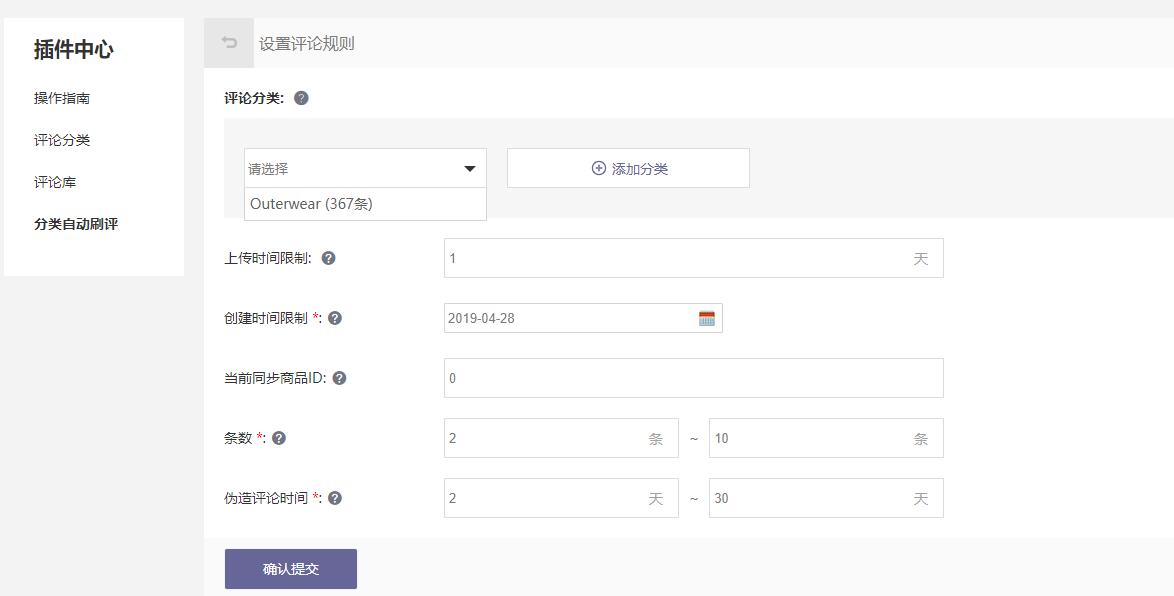Image resolution: width=1174 pixels, height=596 pixels.
Task: Click help icon beside 创建时间限制
Action: (x=335, y=318)
